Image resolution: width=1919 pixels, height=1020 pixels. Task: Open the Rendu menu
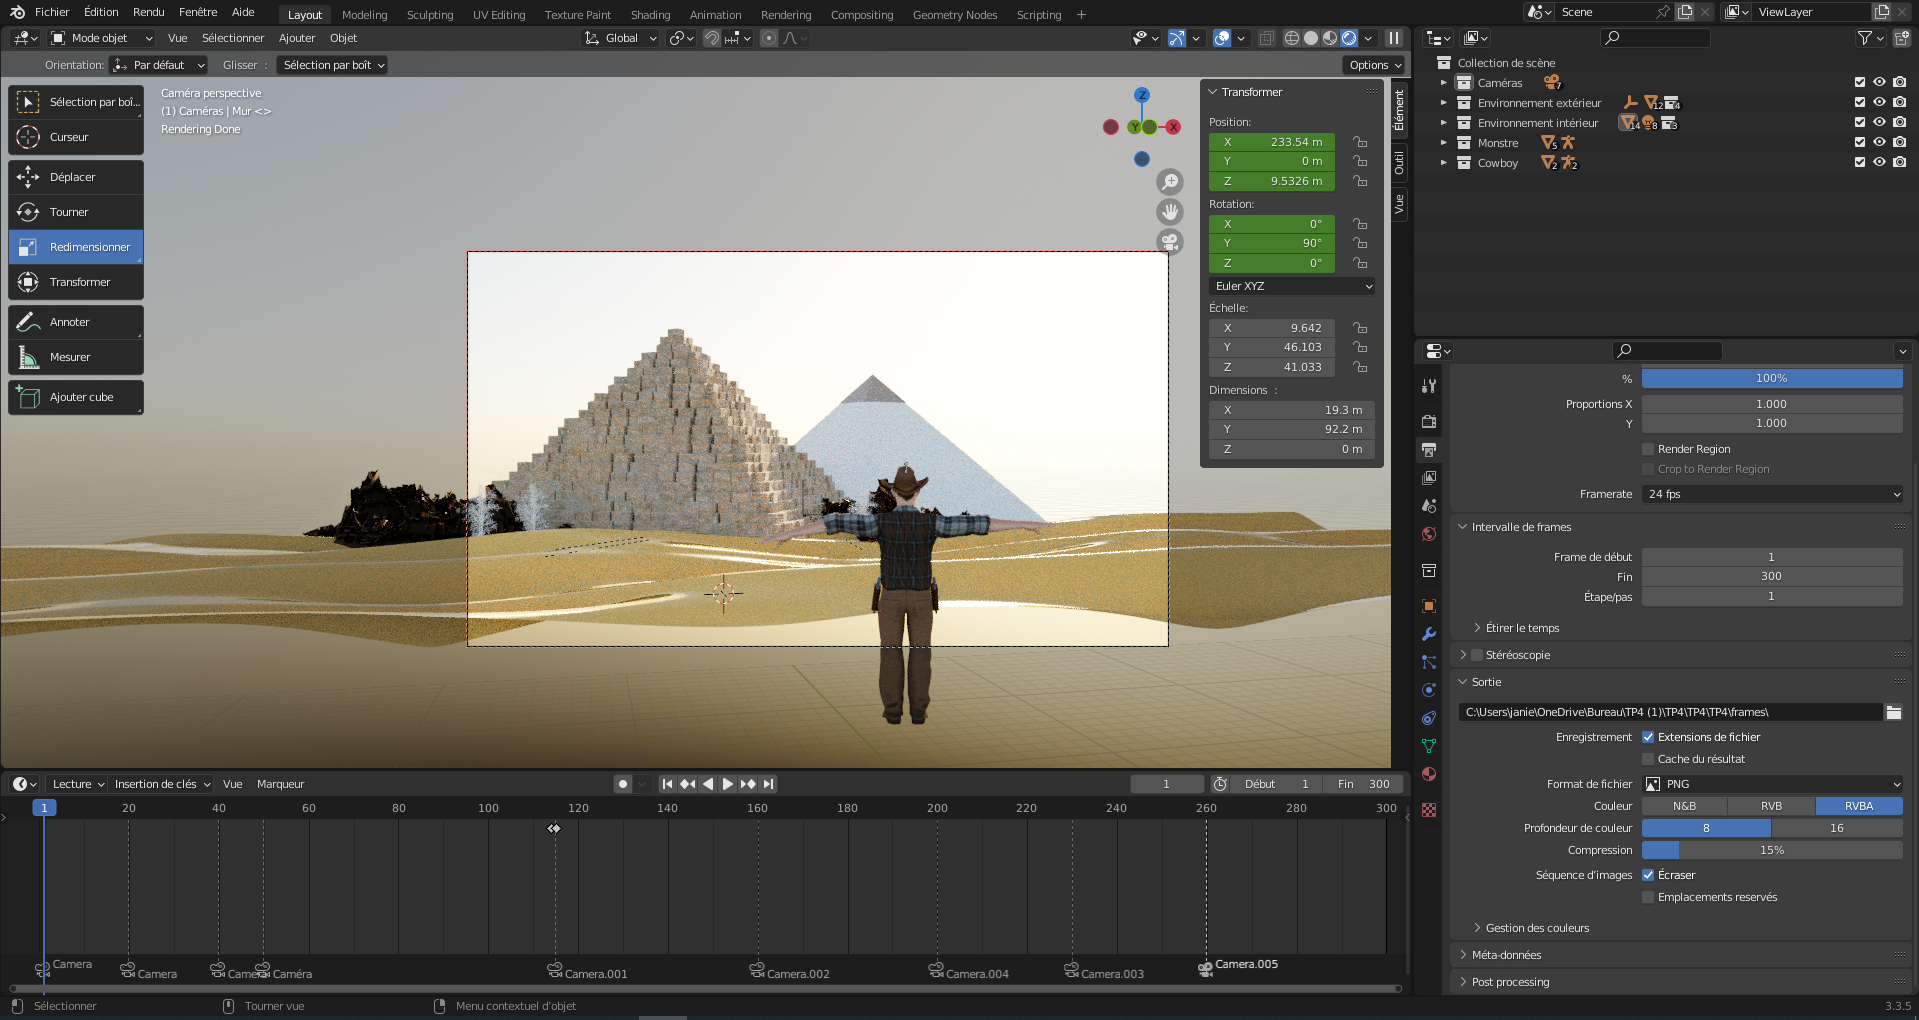tap(148, 12)
